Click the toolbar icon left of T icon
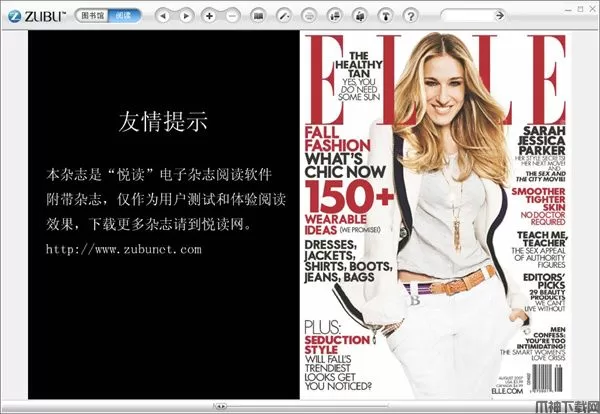600x414 pixels. [360, 16]
